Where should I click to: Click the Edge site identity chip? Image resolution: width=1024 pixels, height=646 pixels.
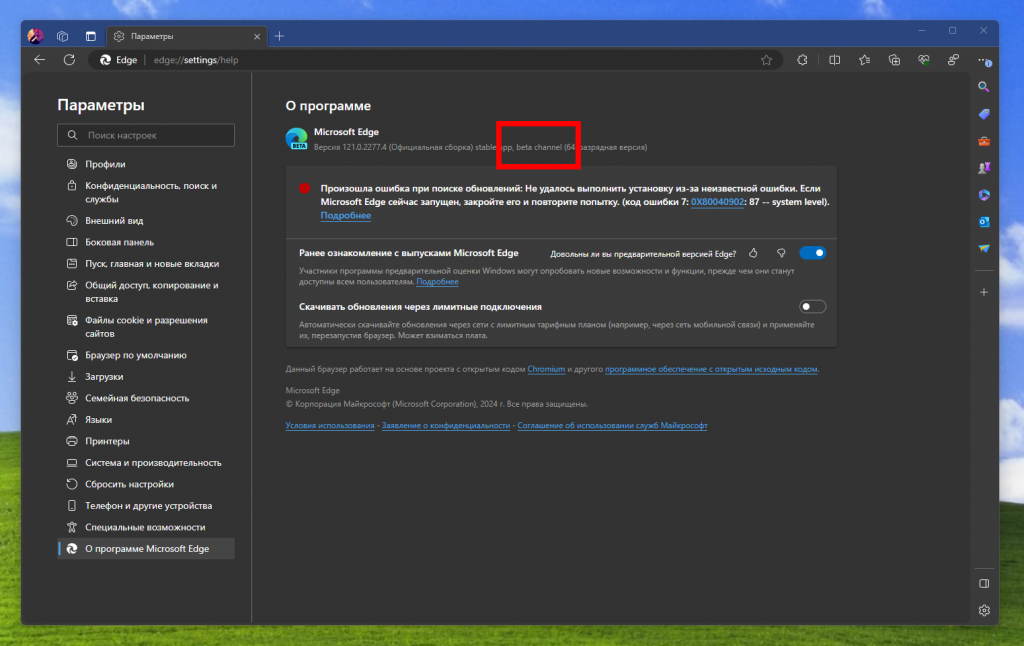tap(119, 60)
